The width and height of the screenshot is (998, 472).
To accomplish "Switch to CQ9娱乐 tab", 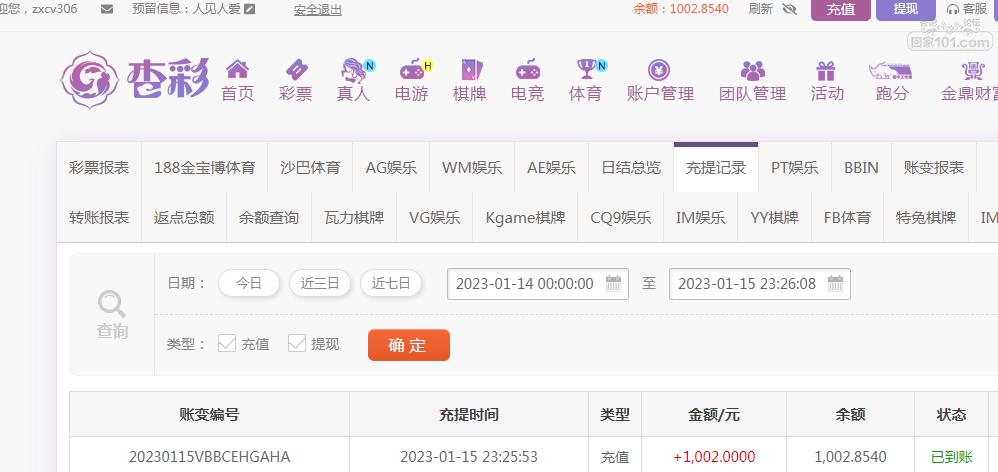I will 621,217.
